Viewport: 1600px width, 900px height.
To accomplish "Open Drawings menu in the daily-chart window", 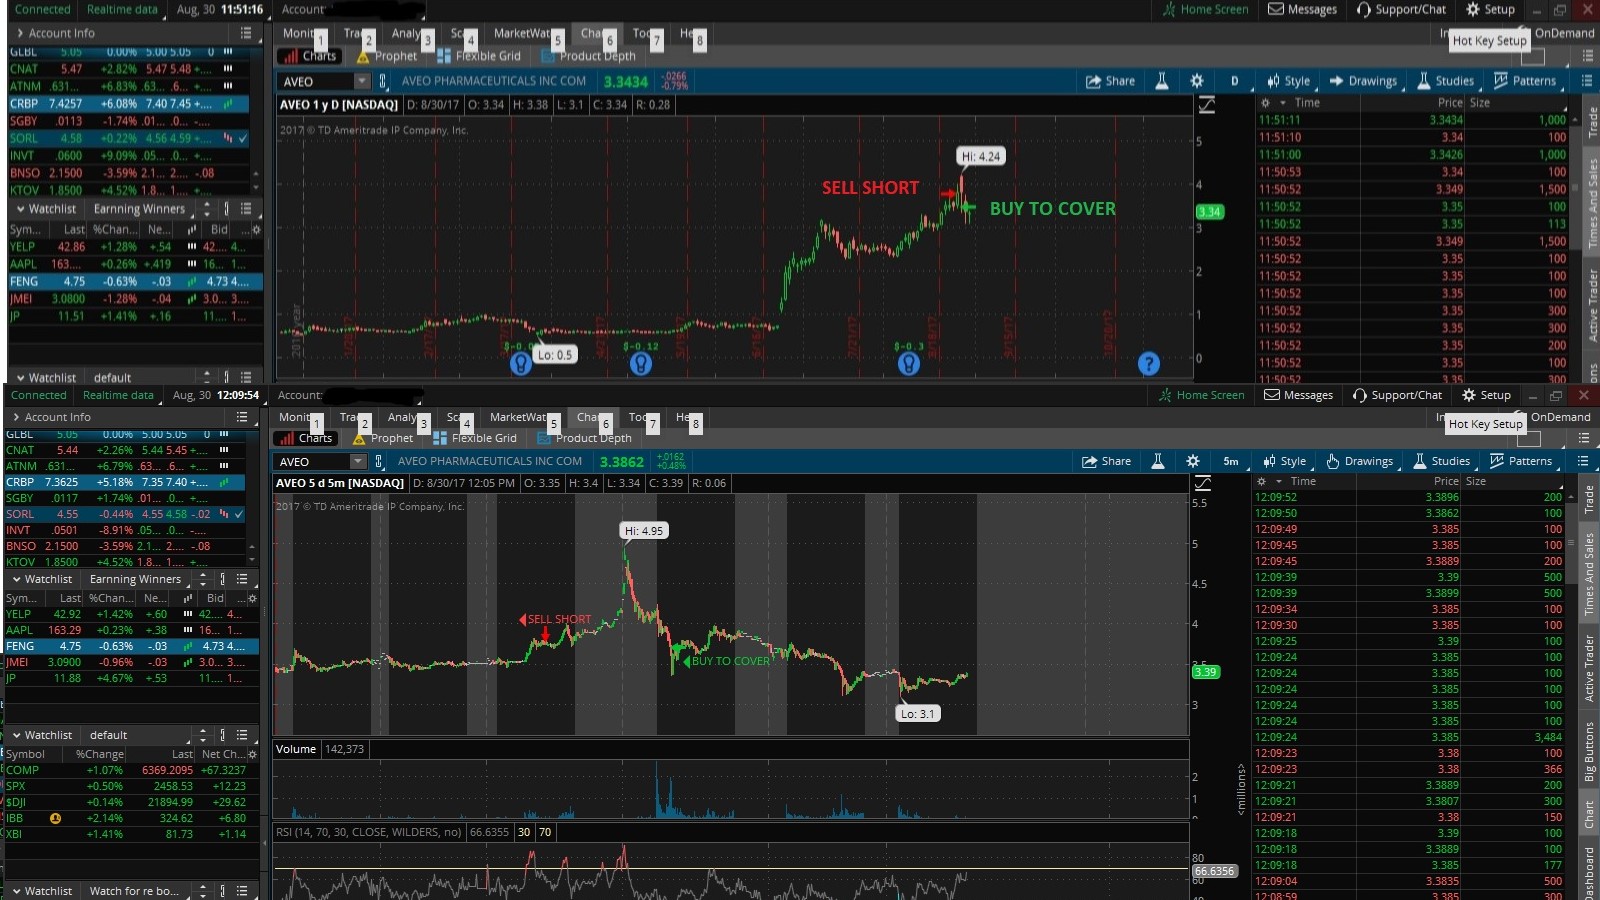I will pos(1363,81).
